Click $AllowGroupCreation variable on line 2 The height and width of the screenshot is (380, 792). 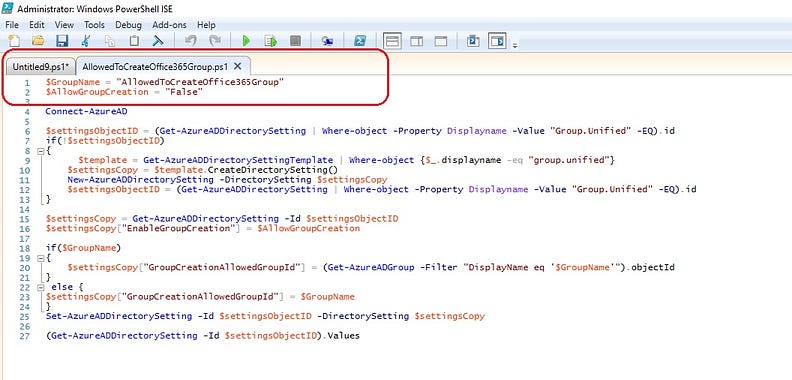97,92
